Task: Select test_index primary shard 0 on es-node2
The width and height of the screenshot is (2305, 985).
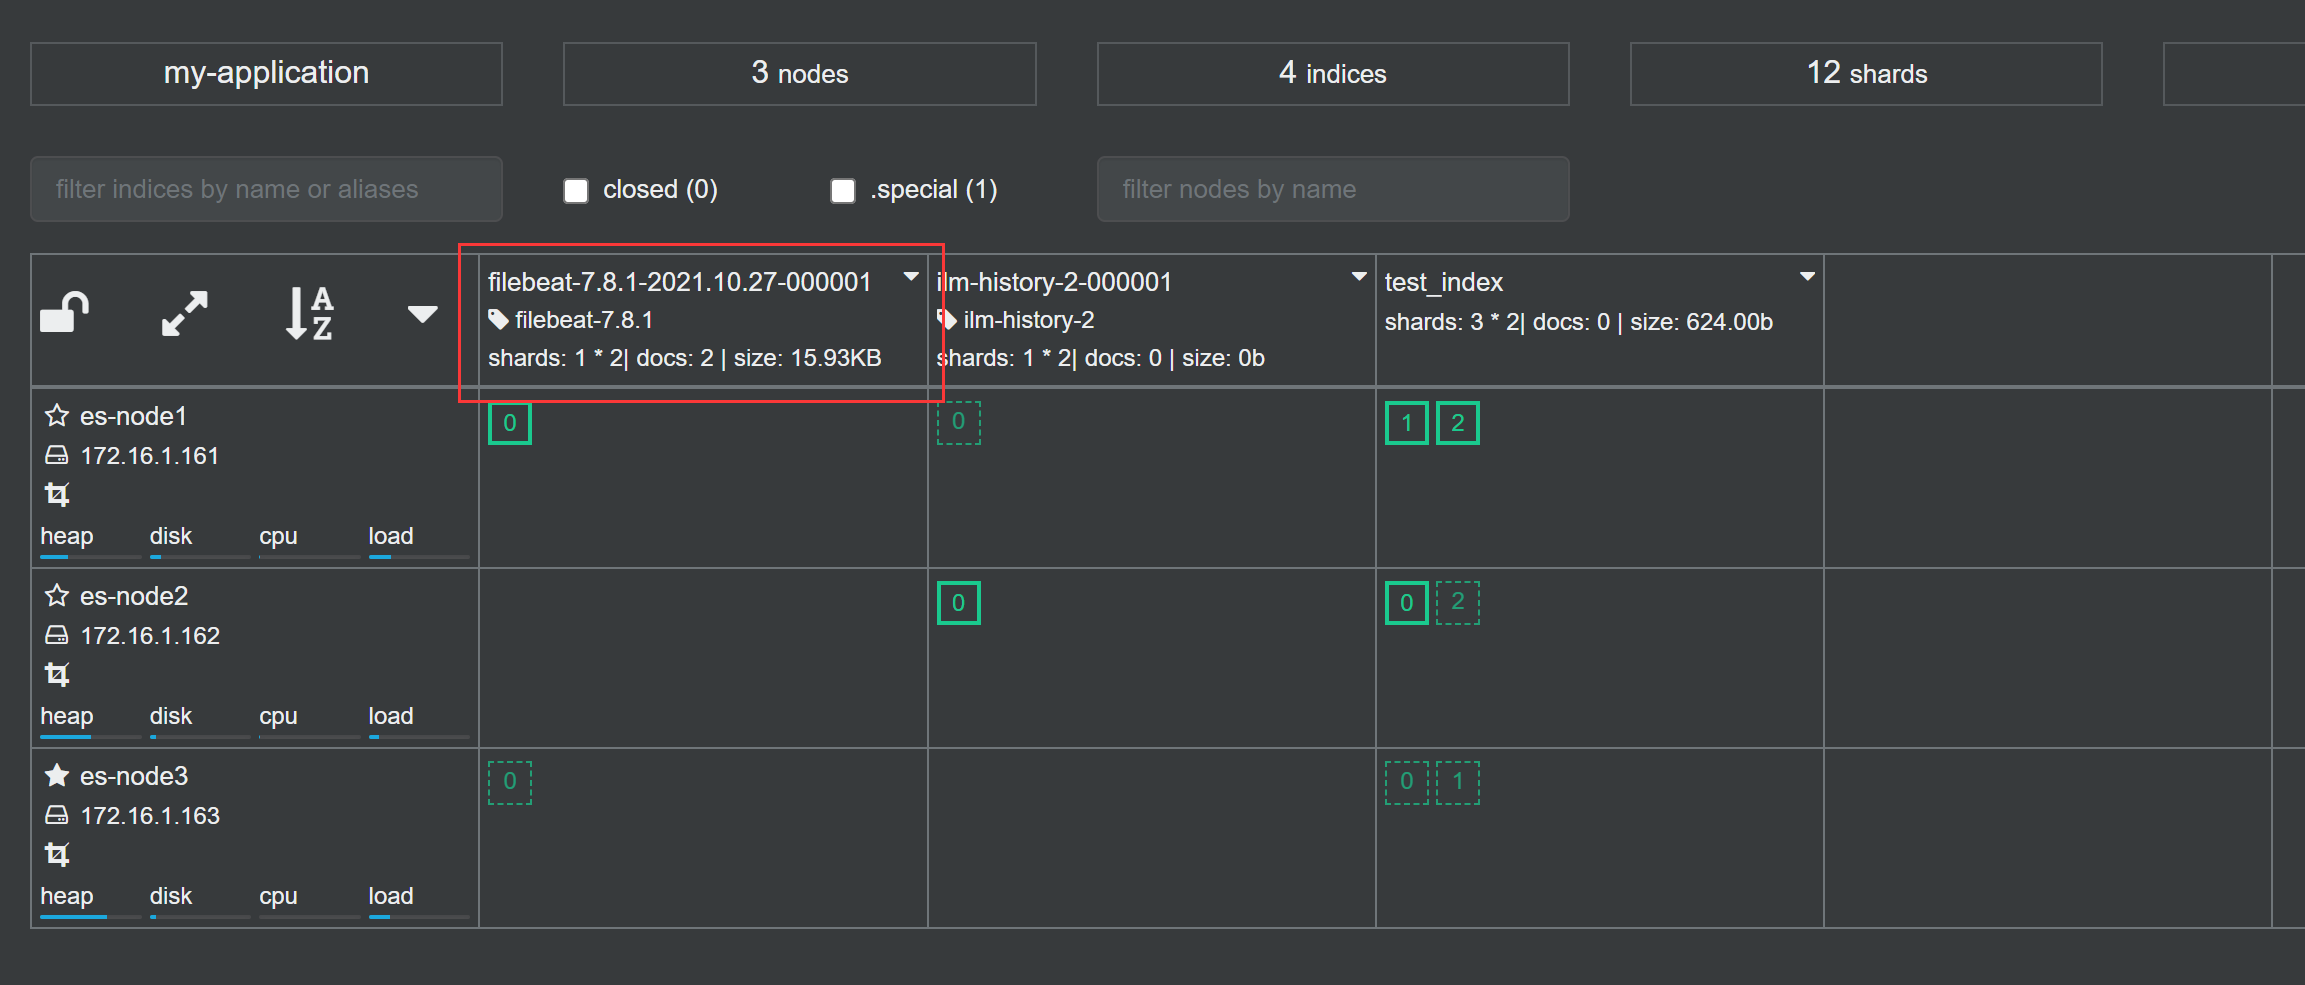Action: click(1407, 603)
